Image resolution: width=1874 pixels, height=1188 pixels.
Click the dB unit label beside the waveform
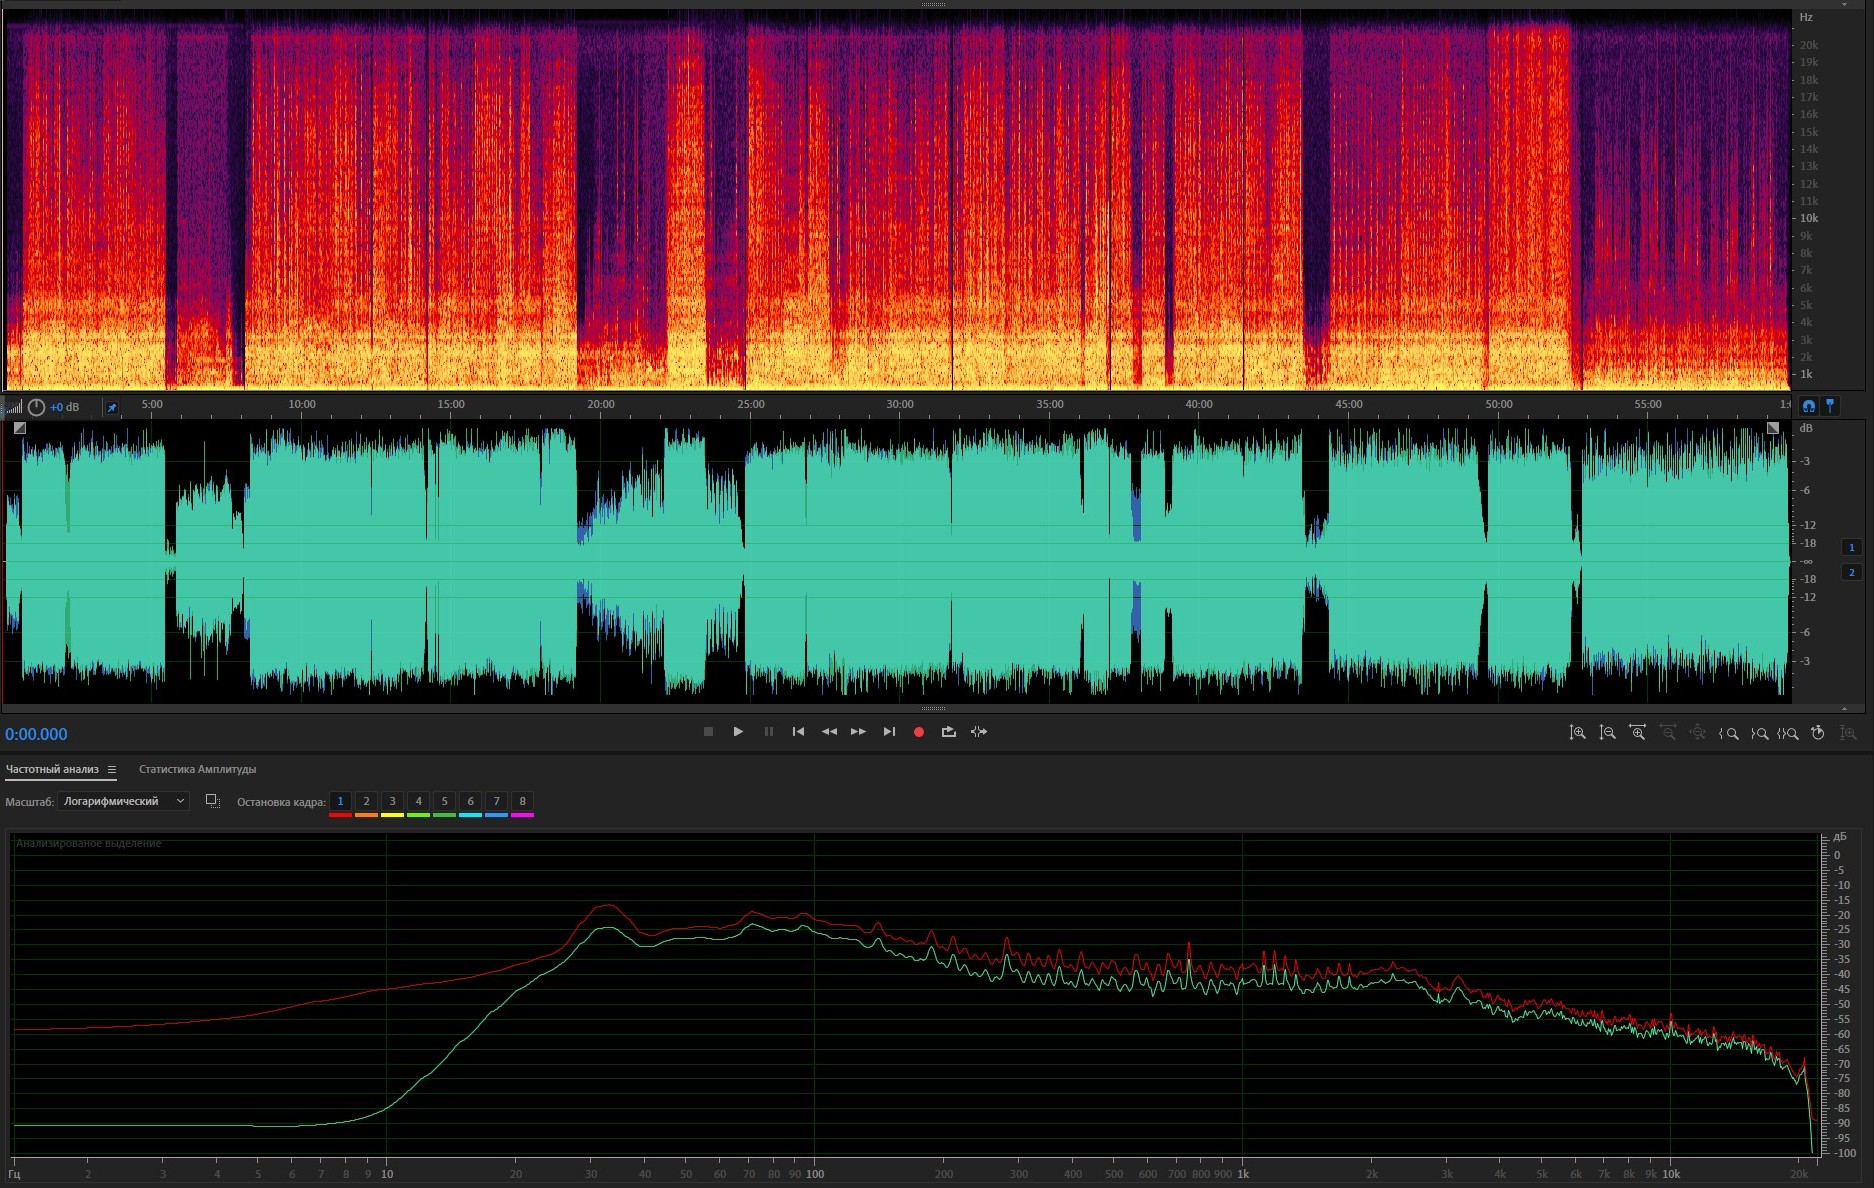click(x=1806, y=428)
